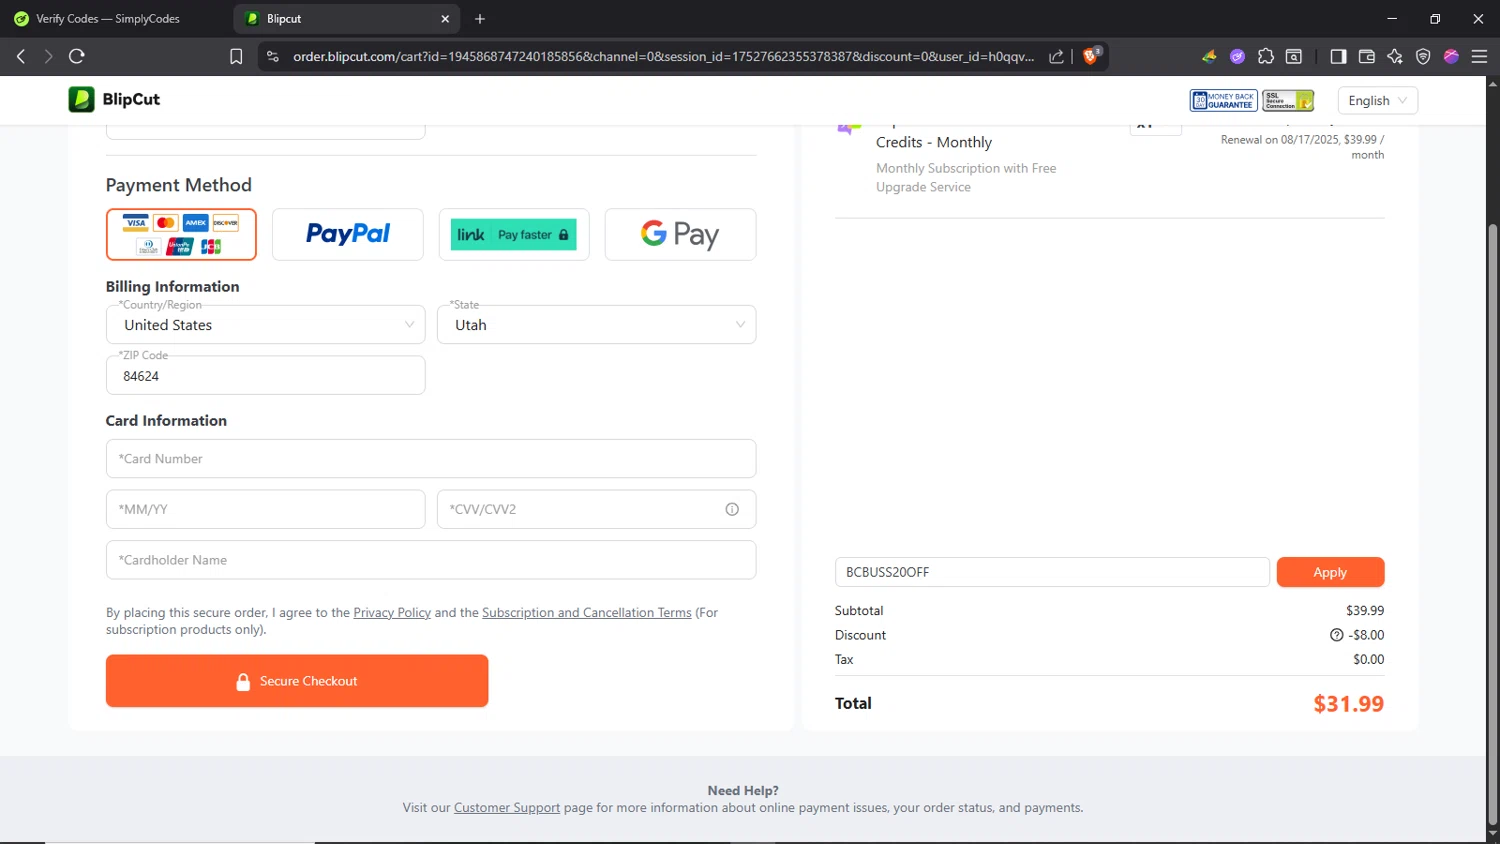Click the MM/YY expiry field
Screen dimensions: 1500x844
[x=266, y=509]
